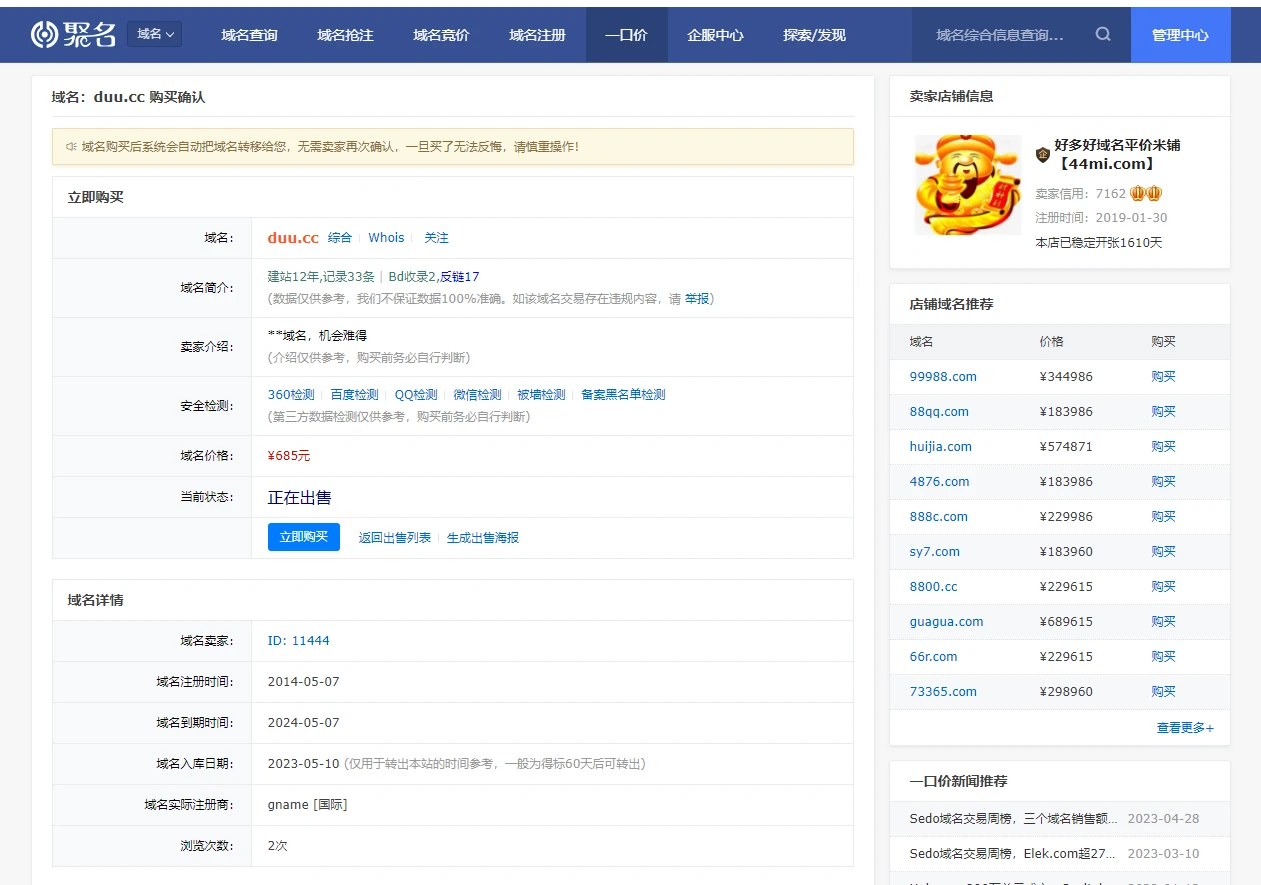The image size is (1261, 885).
Task: Click the 生成出售海报 link
Action: pos(483,538)
